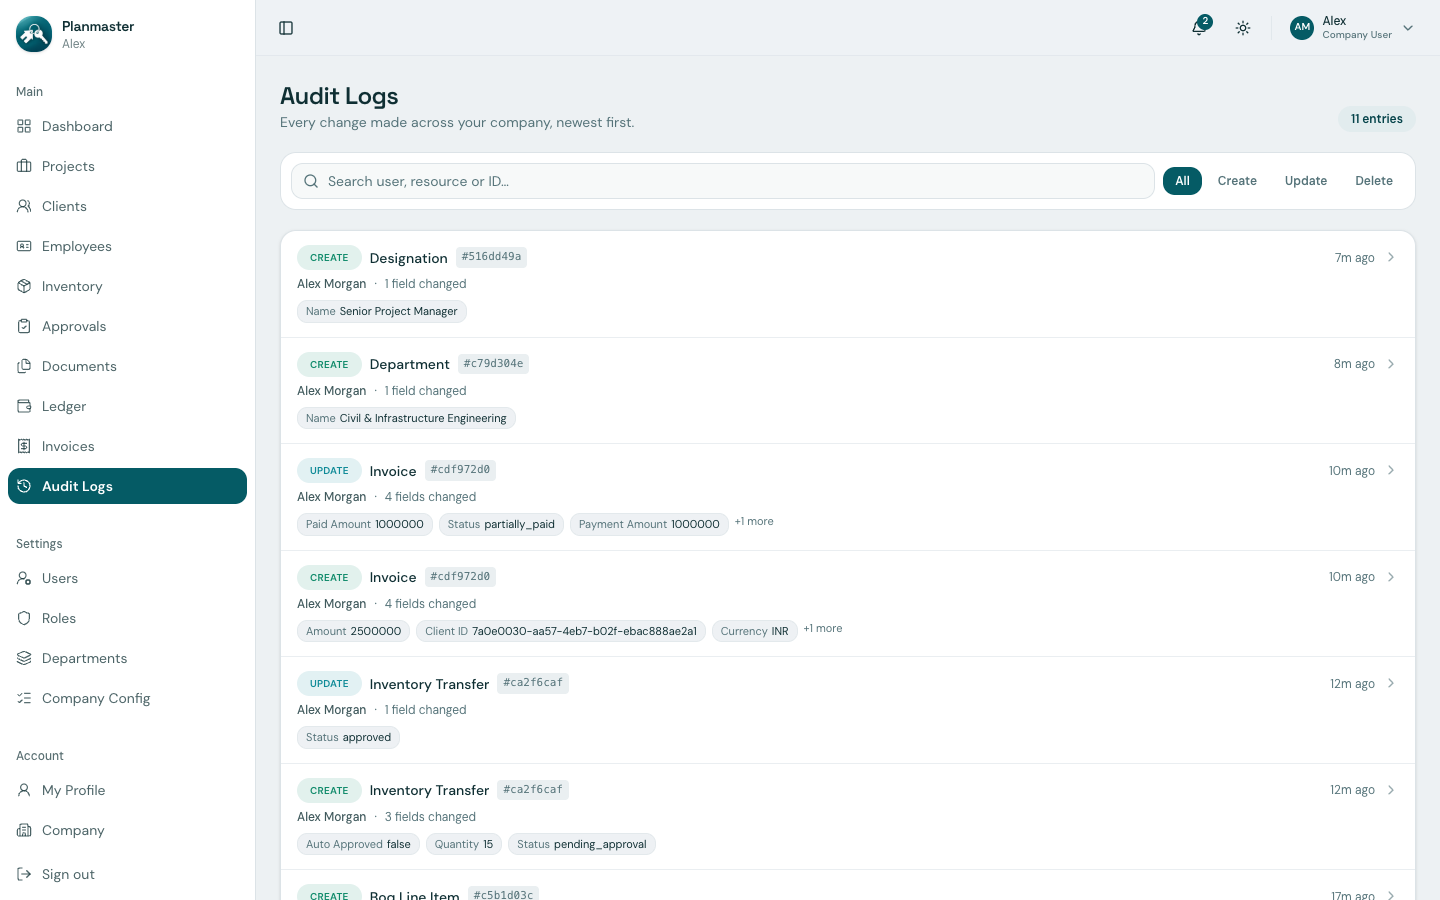Expand the Invoice CREATE entry chevron
The image size is (1440, 900).
pos(1391,577)
